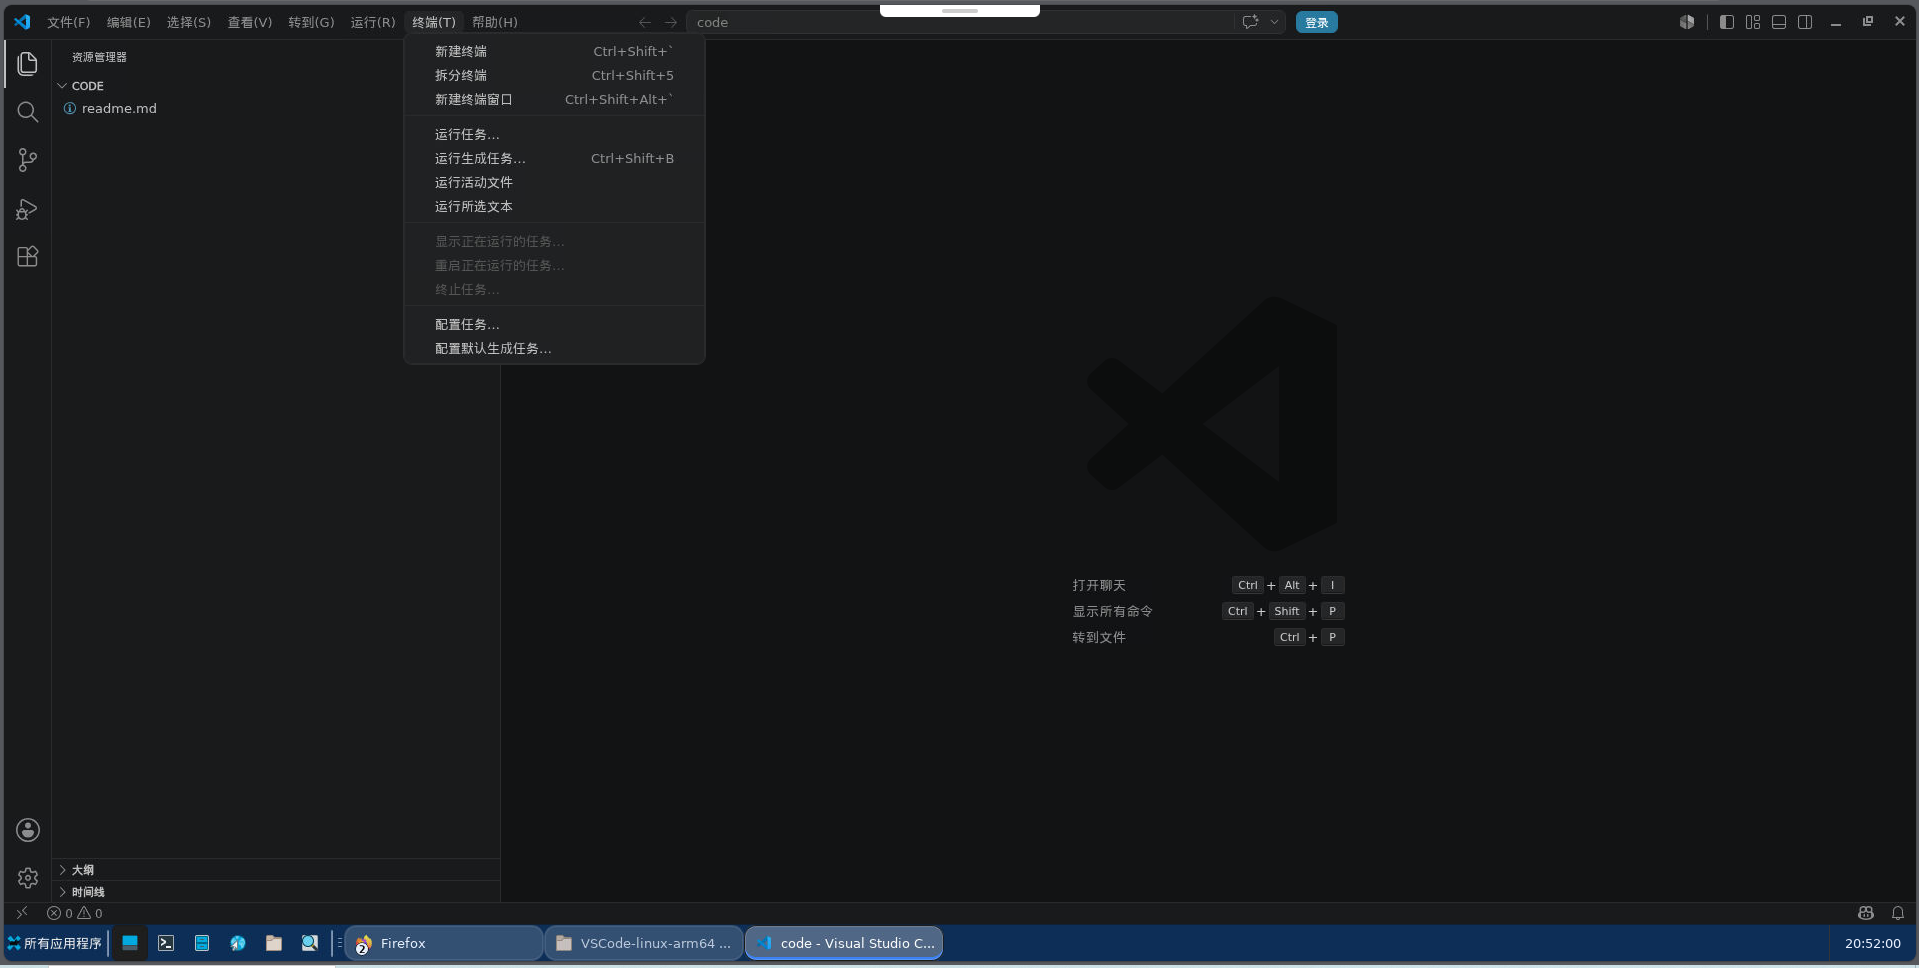1919x968 pixels.
Task: Open the 转到(G) menu
Action: (x=312, y=22)
